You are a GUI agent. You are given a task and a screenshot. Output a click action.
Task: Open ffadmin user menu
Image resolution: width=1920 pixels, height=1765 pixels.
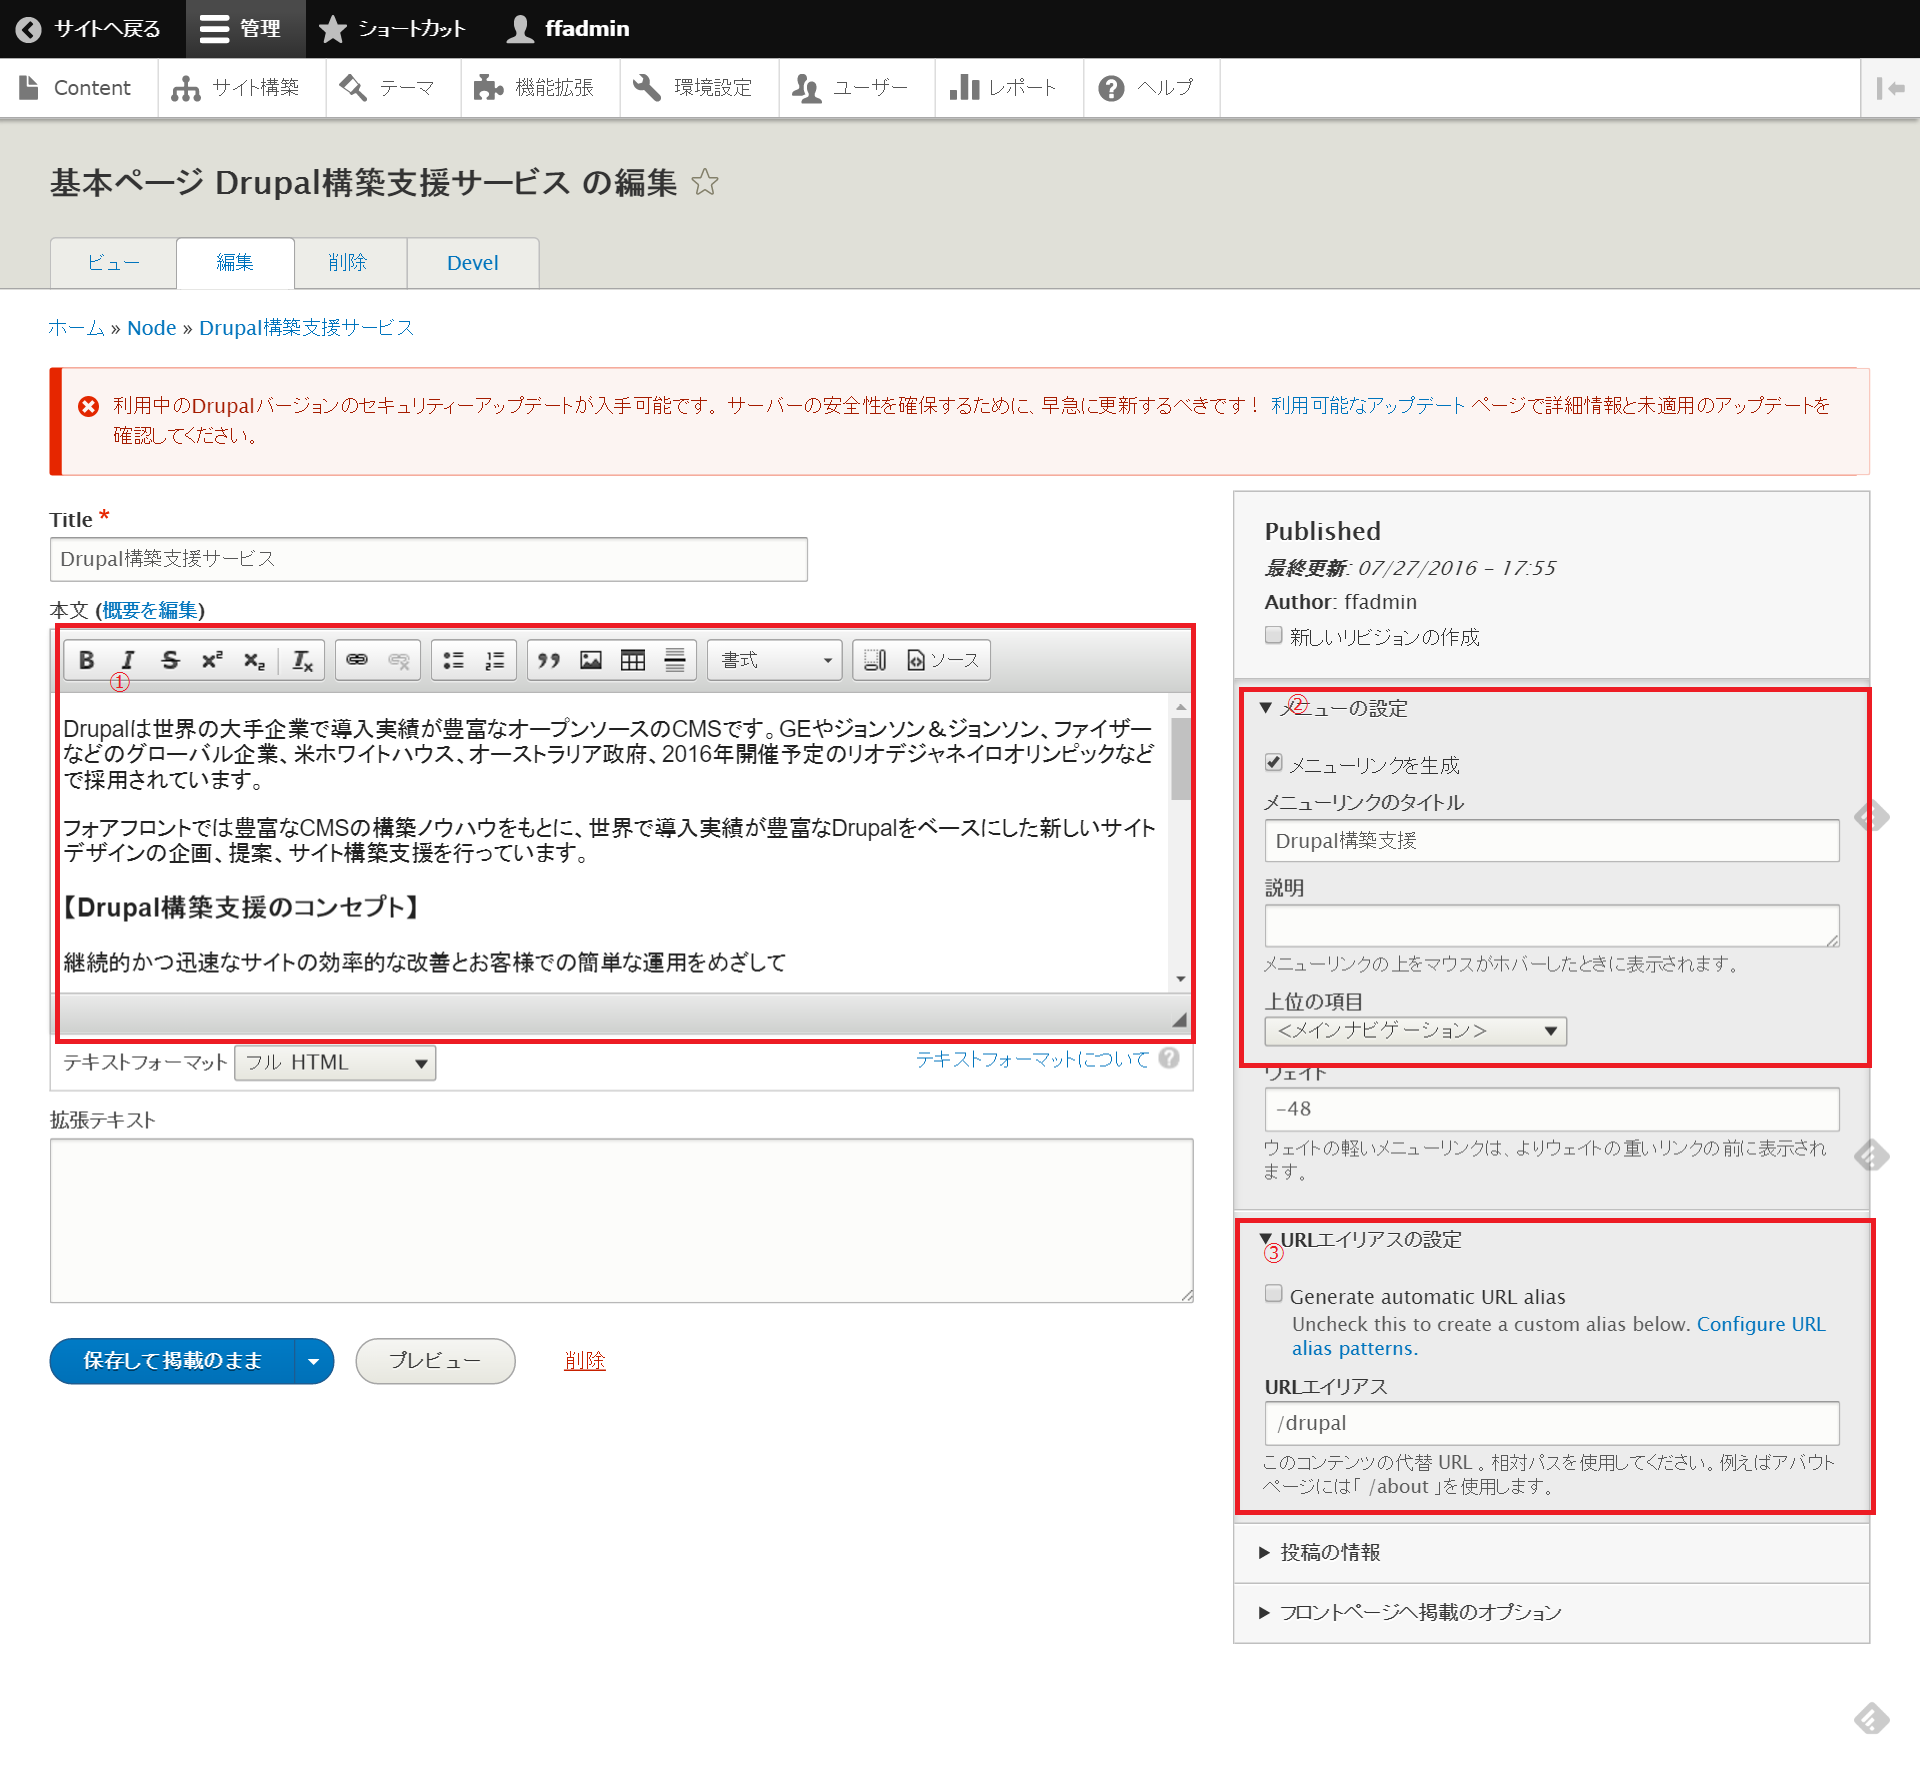point(568,29)
